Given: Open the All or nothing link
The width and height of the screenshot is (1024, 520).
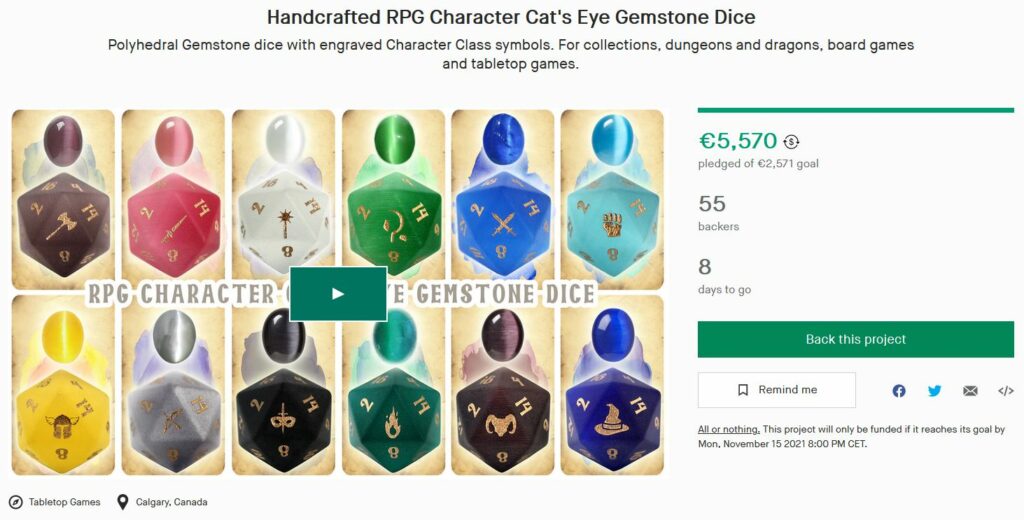Looking at the screenshot, I should 728,429.
